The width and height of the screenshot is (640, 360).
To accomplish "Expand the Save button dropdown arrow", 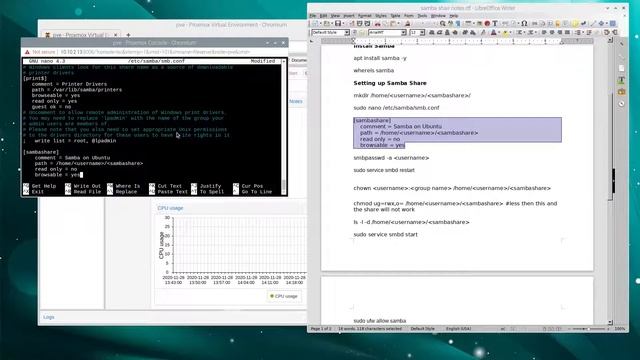I will click(x=343, y=23).
